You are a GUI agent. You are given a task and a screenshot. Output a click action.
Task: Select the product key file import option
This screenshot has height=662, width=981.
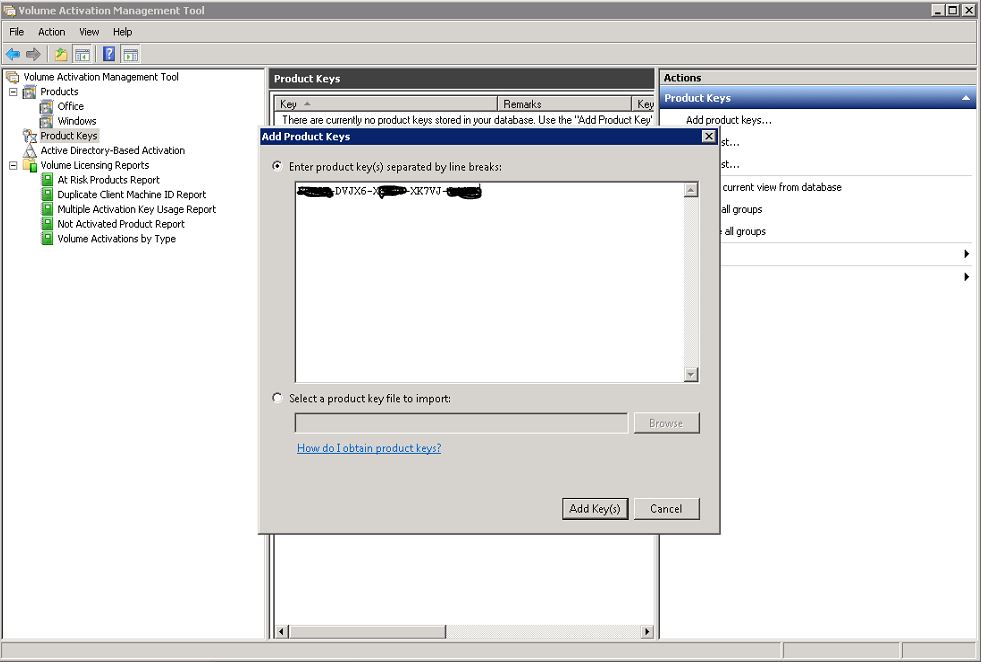276,398
